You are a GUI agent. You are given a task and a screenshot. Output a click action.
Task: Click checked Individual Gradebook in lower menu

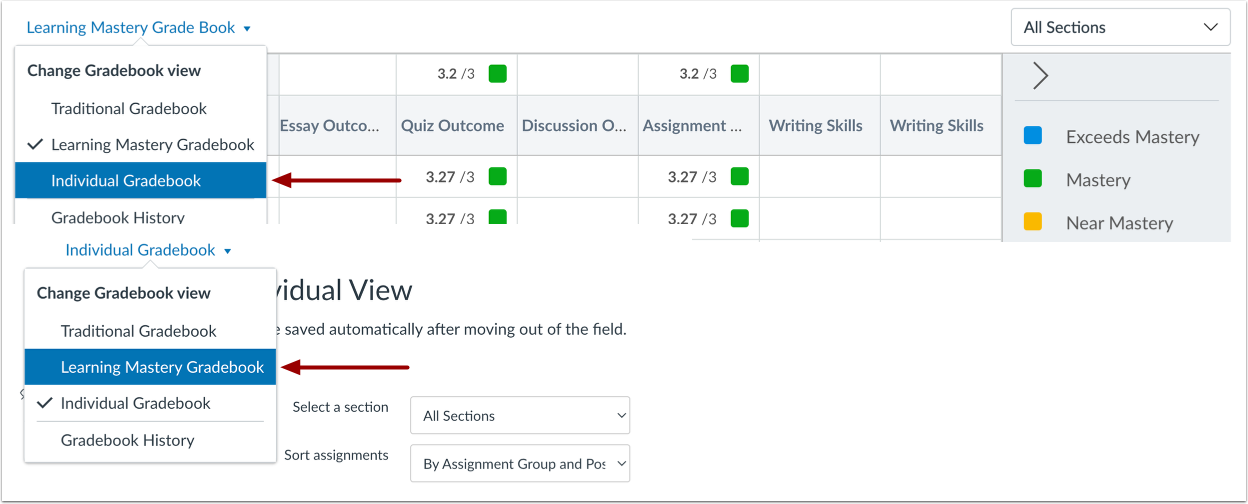point(135,404)
